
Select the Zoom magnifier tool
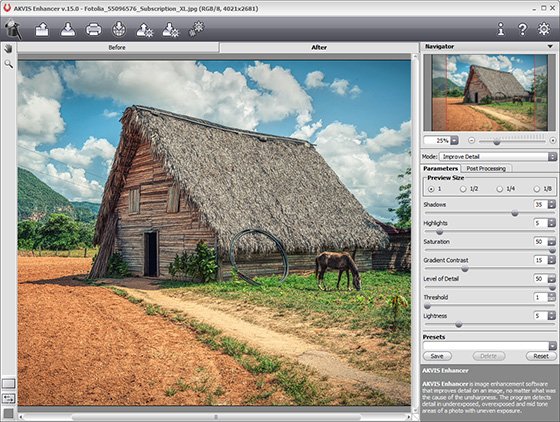(x=8, y=64)
